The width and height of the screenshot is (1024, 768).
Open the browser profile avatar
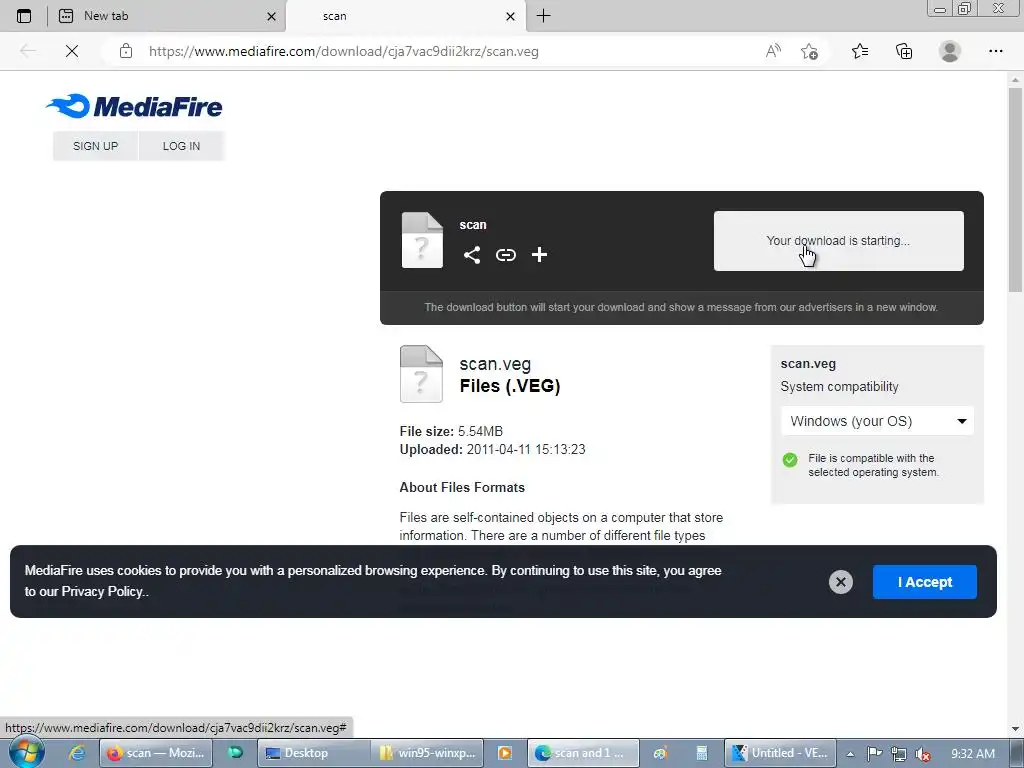coord(949,51)
